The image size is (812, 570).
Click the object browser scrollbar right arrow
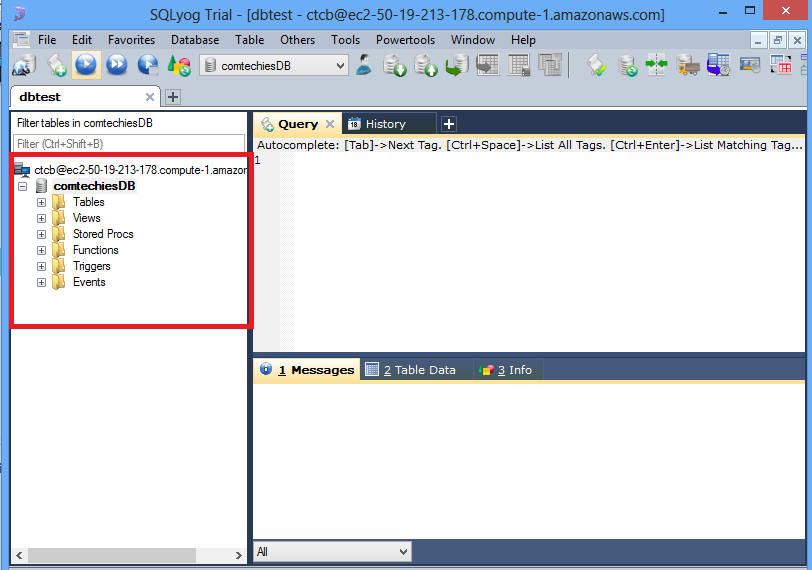click(x=238, y=555)
